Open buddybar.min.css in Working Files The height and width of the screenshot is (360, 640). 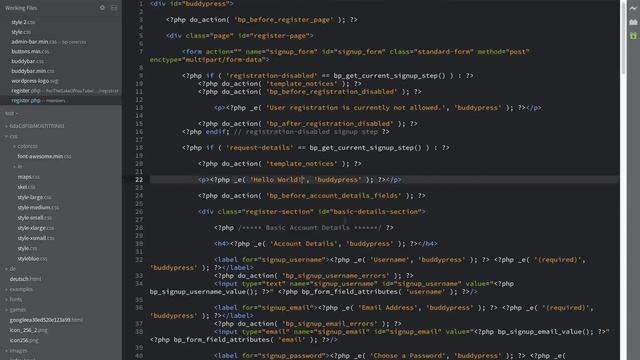[33, 71]
